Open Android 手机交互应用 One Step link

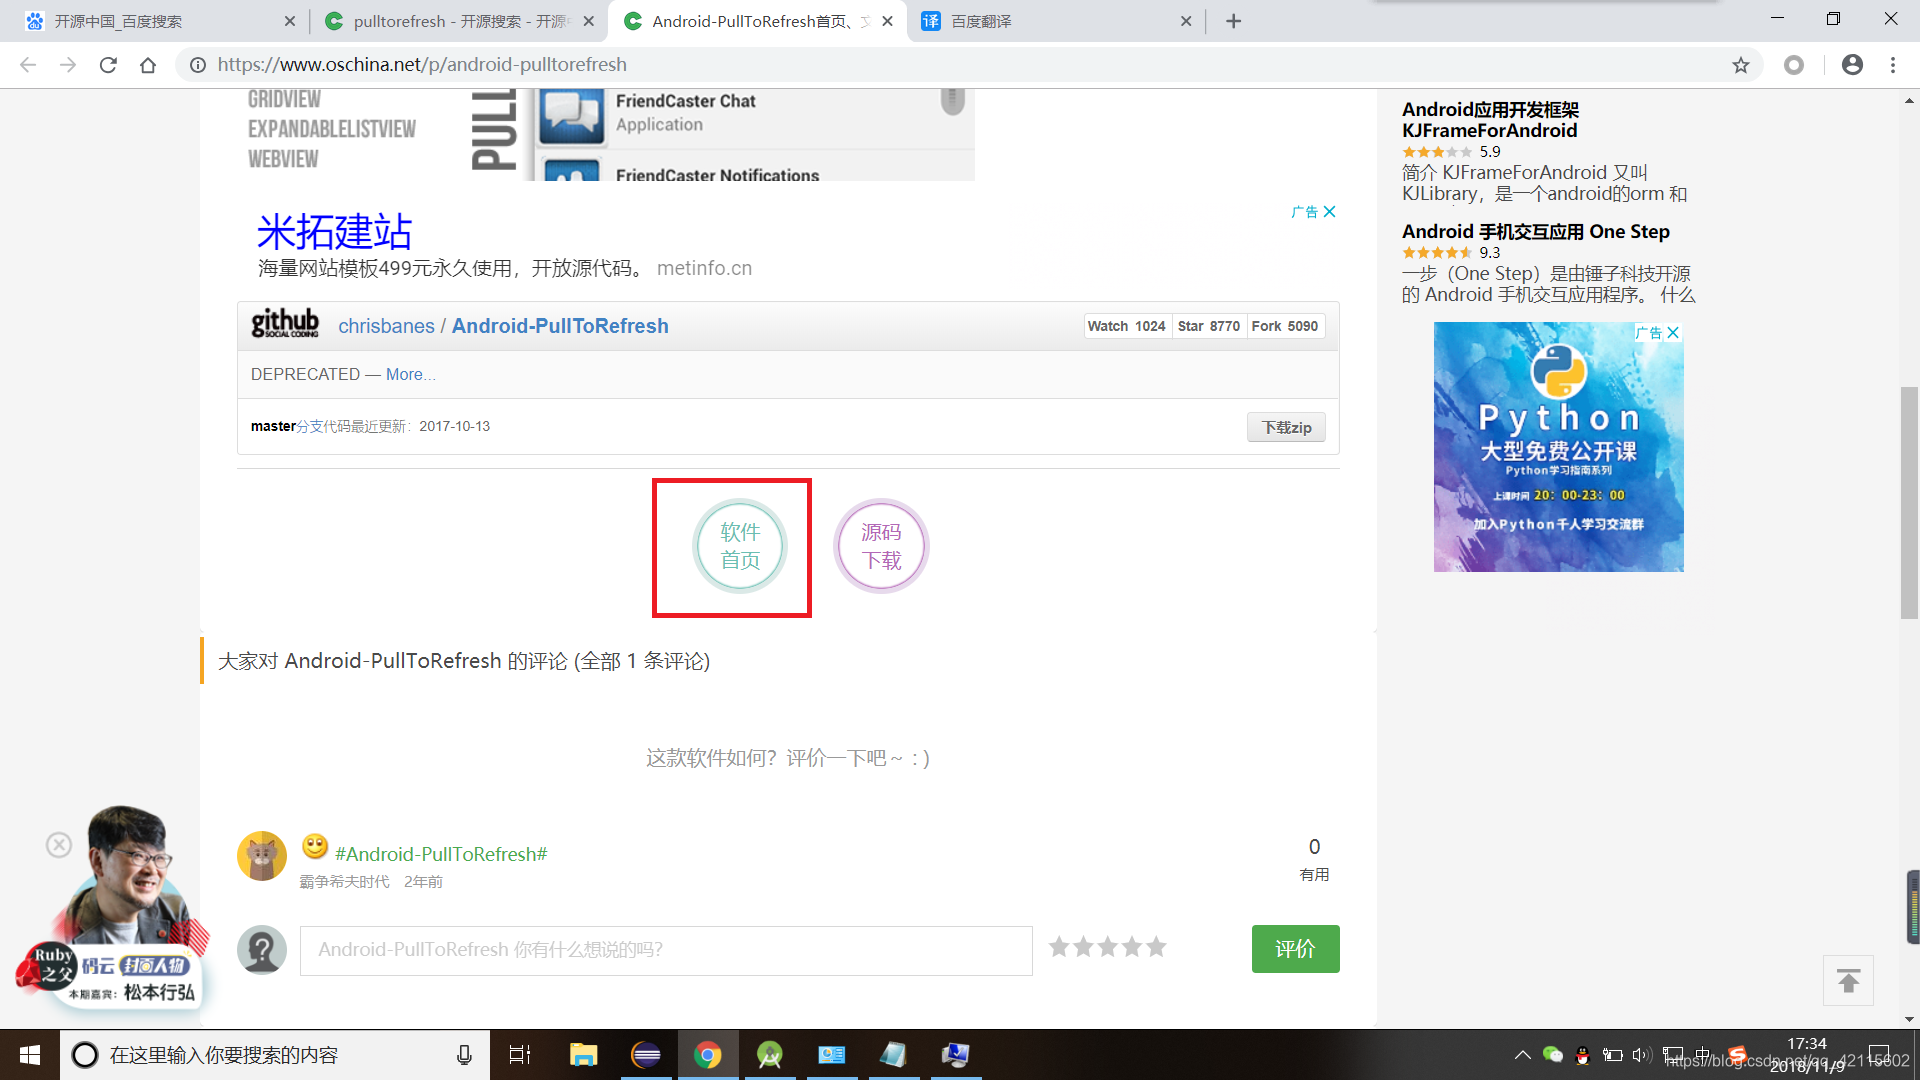pos(1536,232)
